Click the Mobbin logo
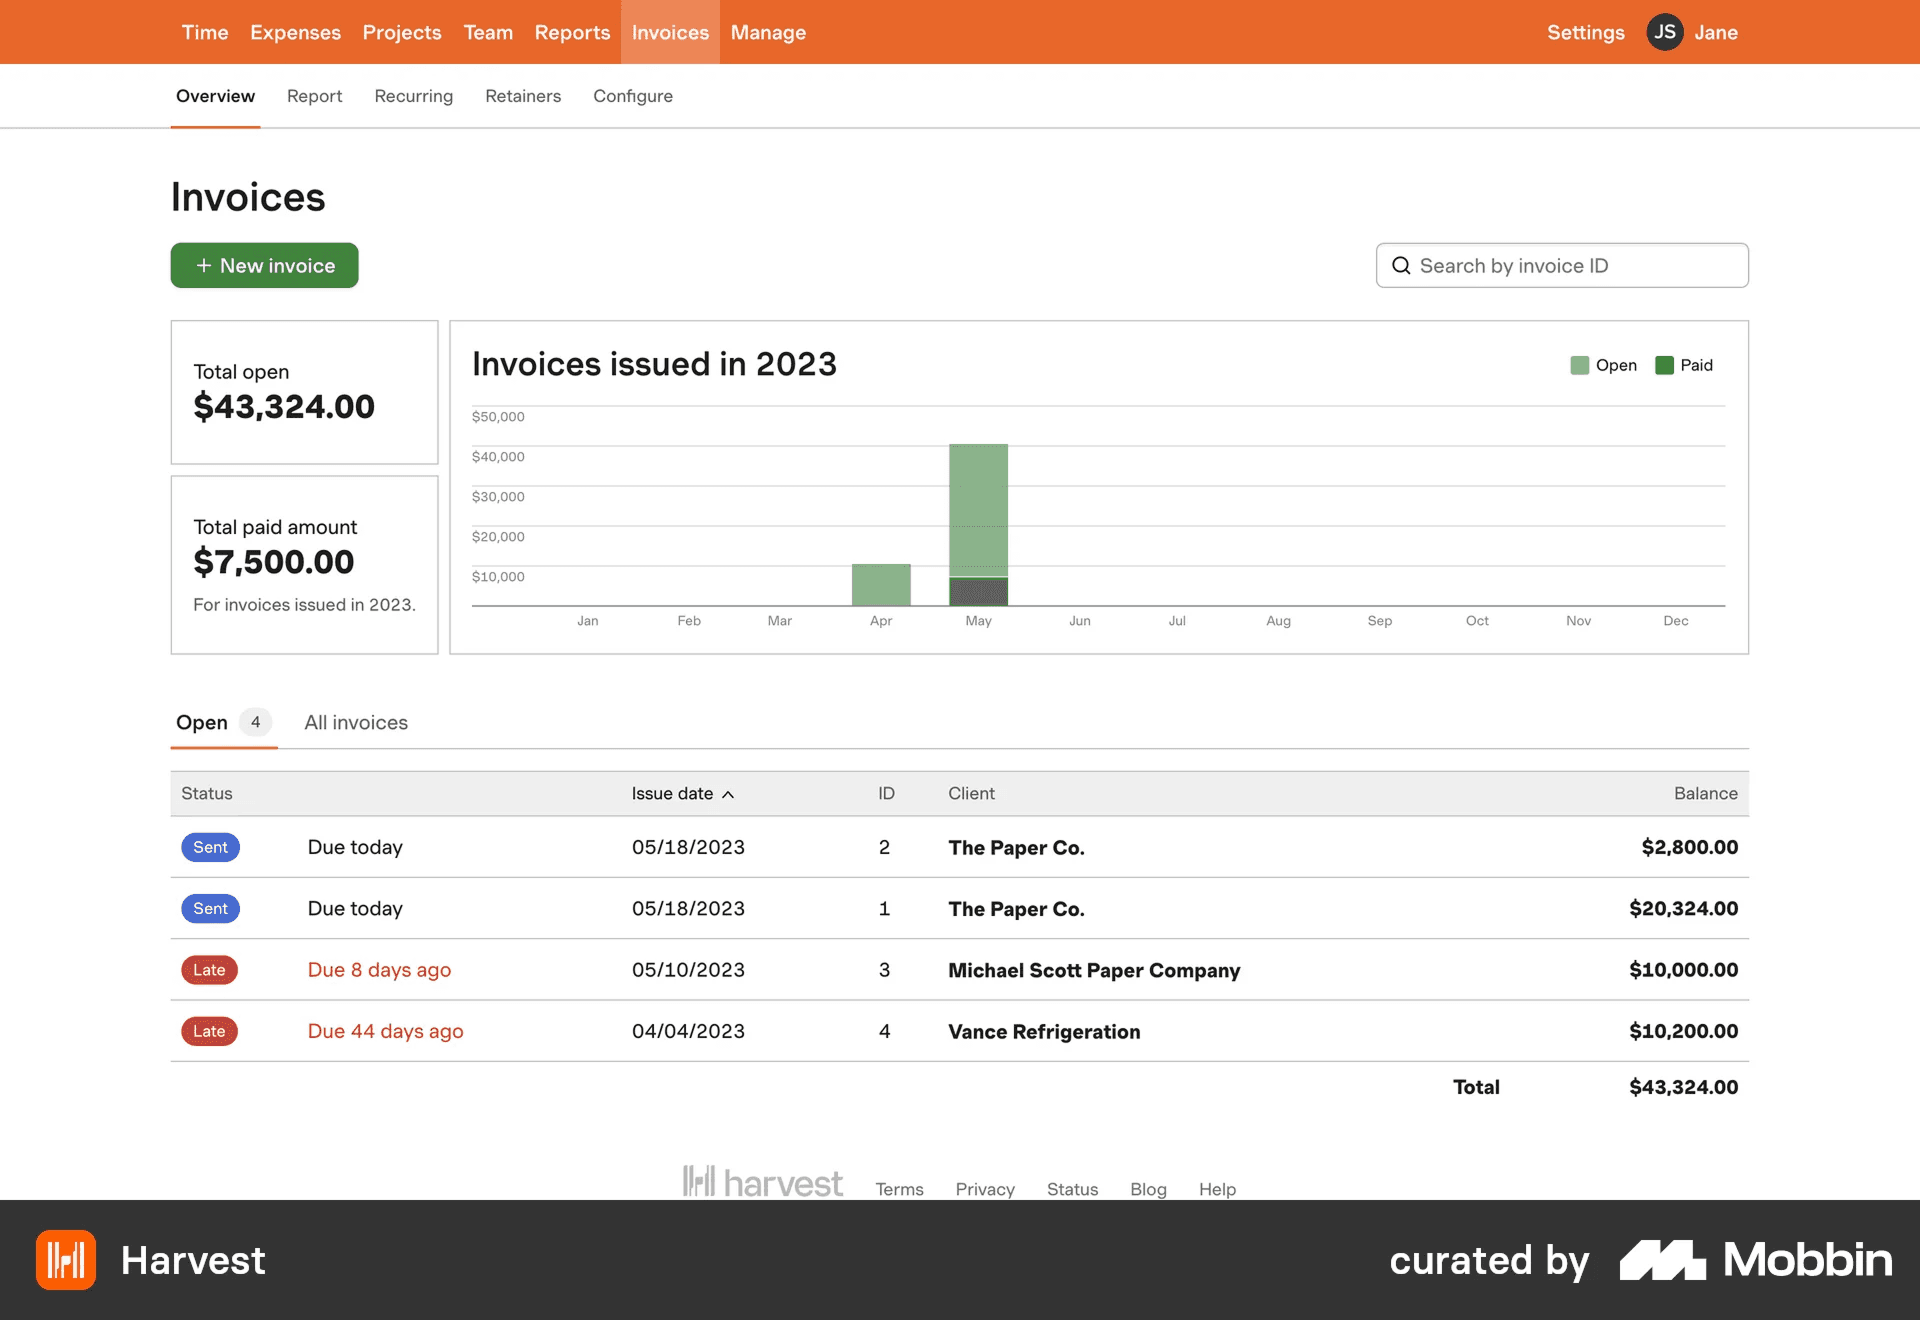This screenshot has height=1320, width=1920. (x=1756, y=1260)
